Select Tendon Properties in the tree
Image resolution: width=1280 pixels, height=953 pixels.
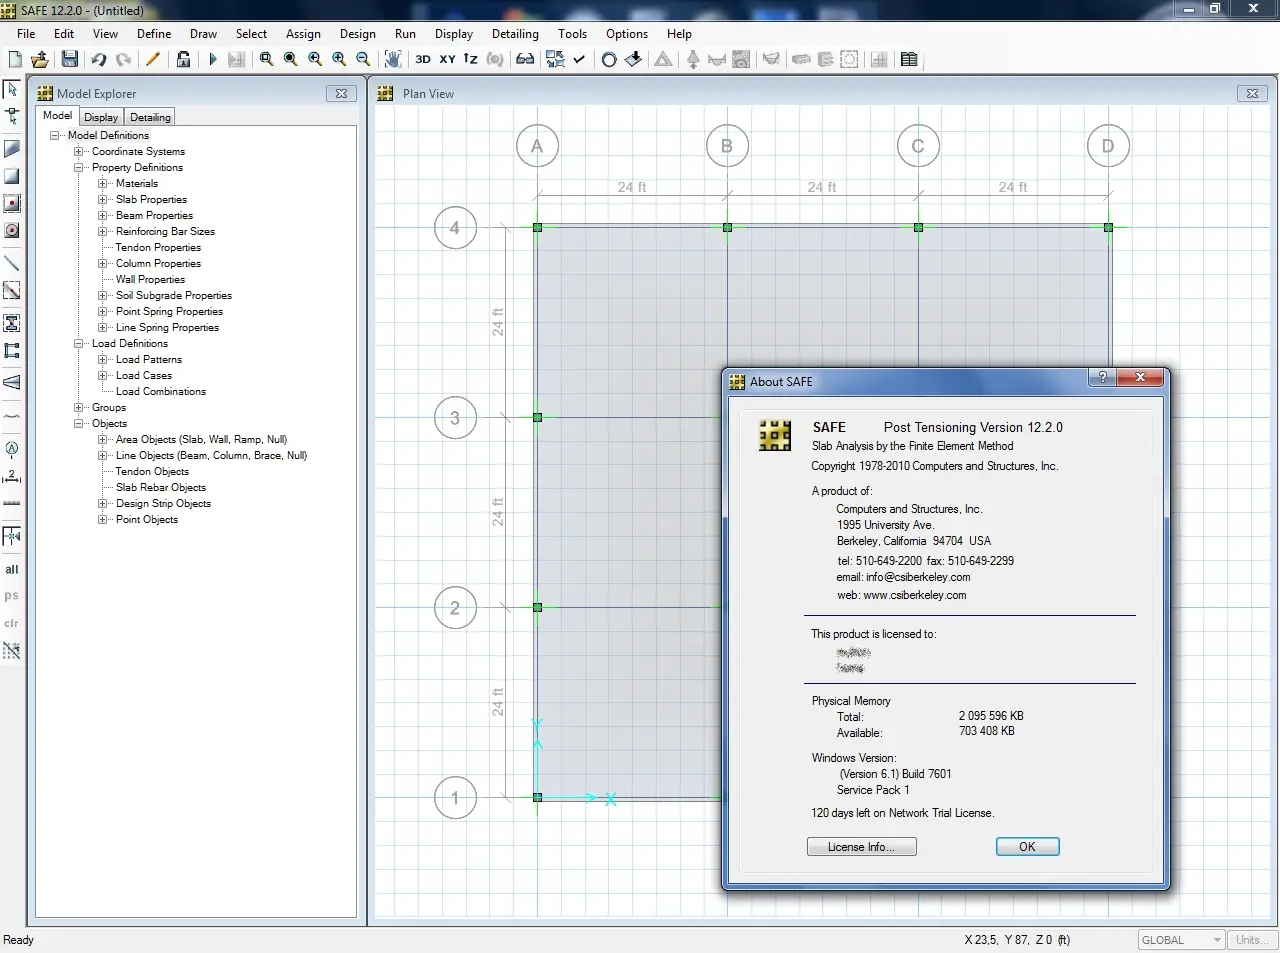click(x=158, y=247)
